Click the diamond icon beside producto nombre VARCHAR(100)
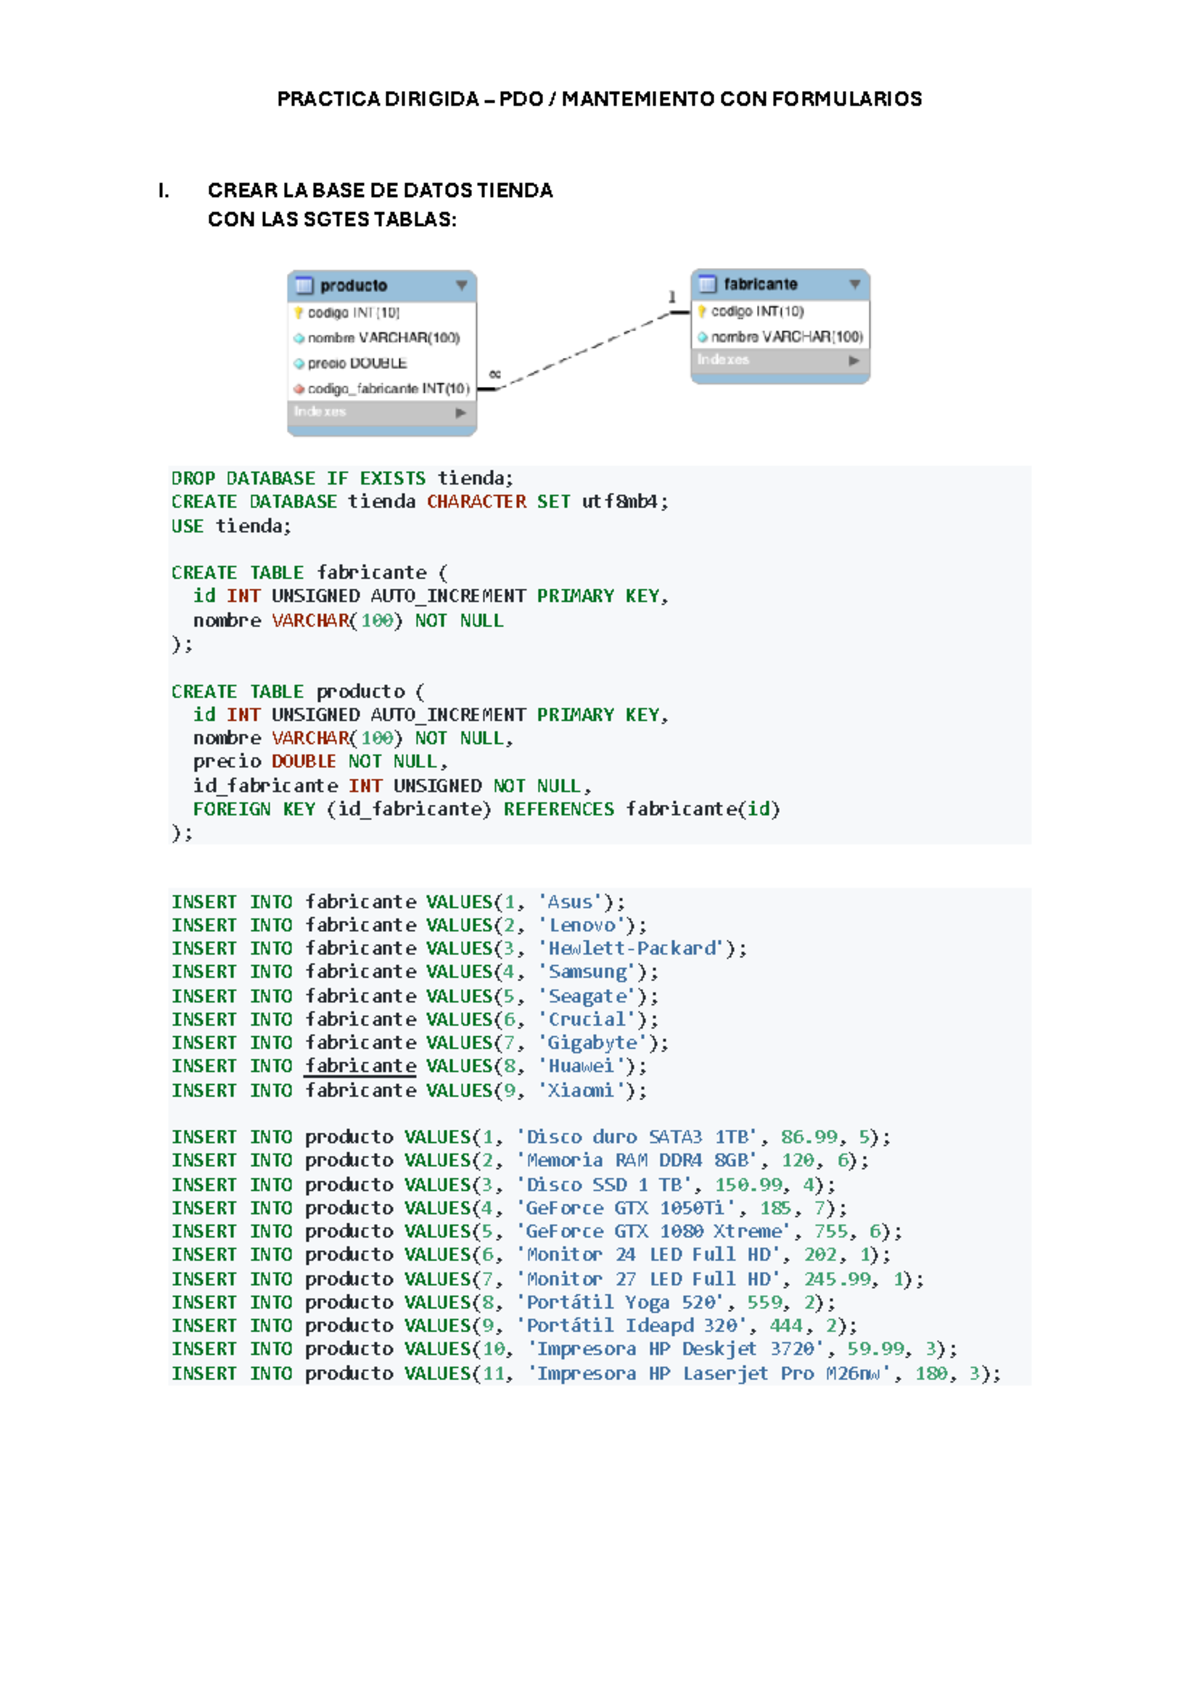This screenshot has height=1696, width=1200. click(298, 338)
